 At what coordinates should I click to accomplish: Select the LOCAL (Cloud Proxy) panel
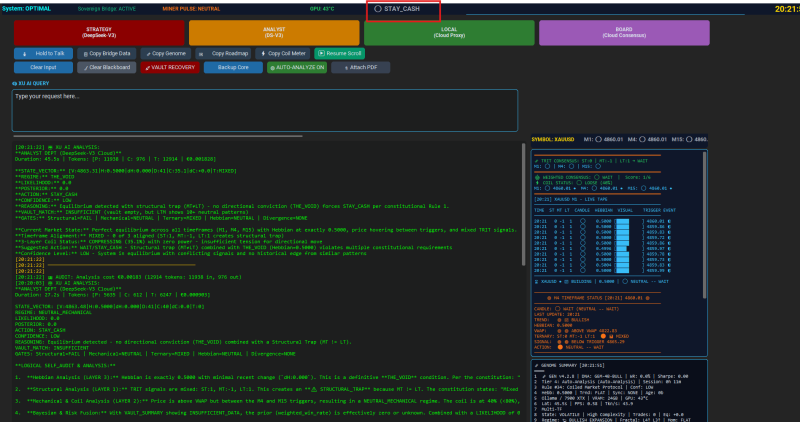click(x=449, y=33)
